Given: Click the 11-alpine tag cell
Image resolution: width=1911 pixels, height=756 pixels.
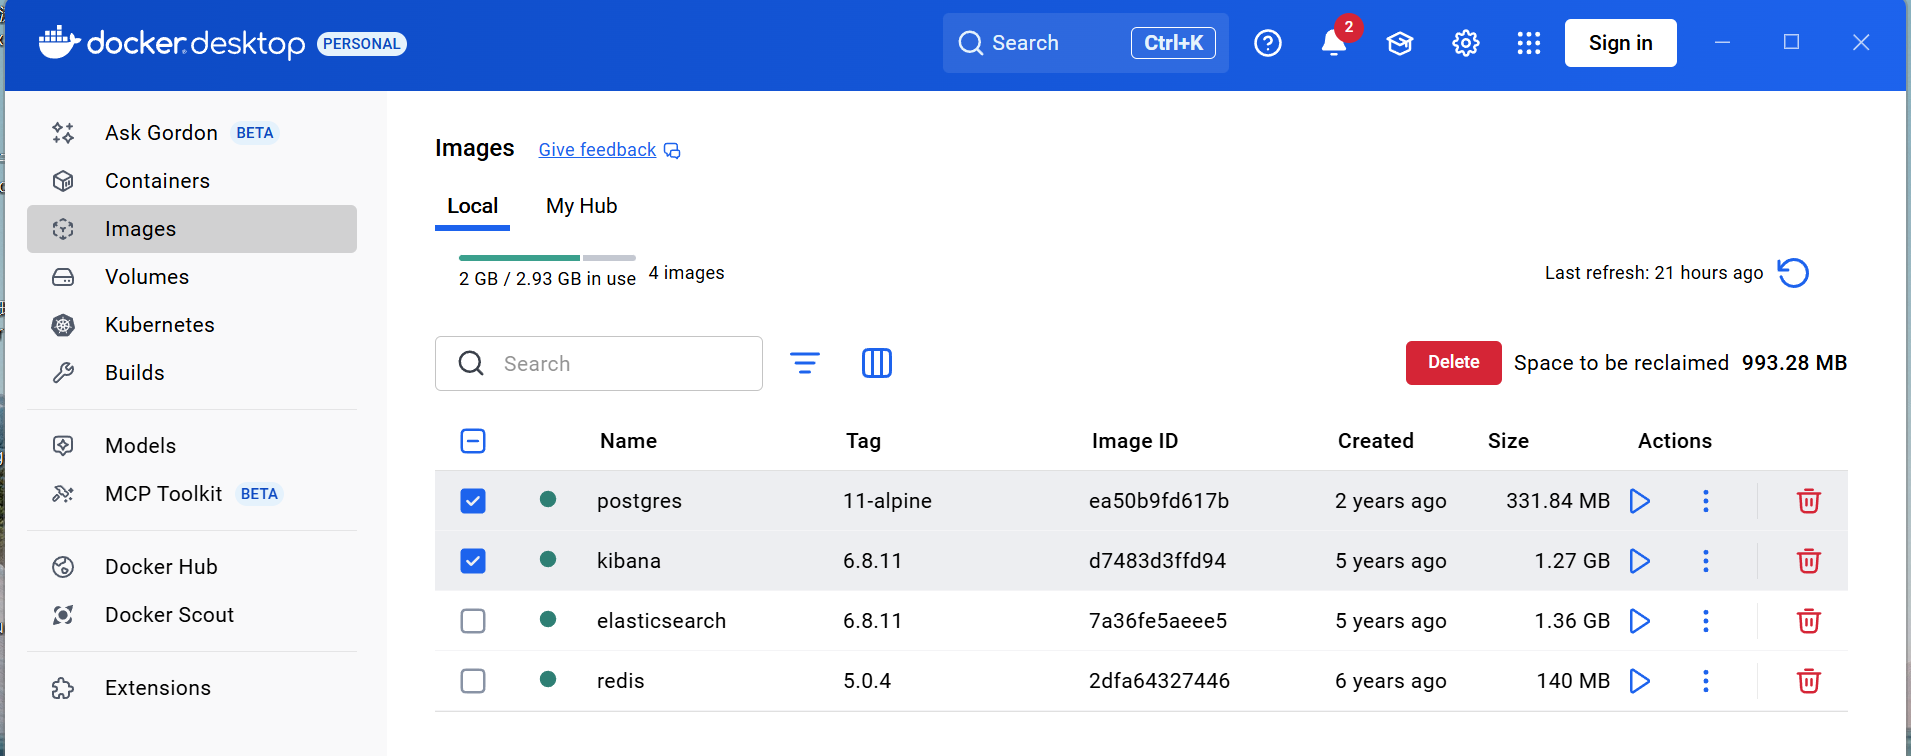Looking at the screenshot, I should pyautogui.click(x=888, y=501).
